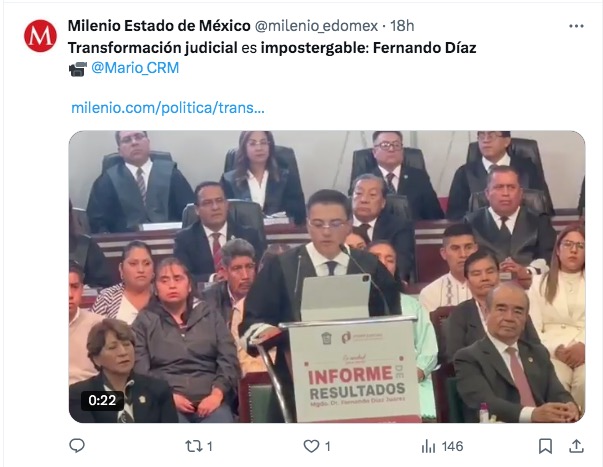Click the reply speech bubble icon

pyautogui.click(x=77, y=446)
